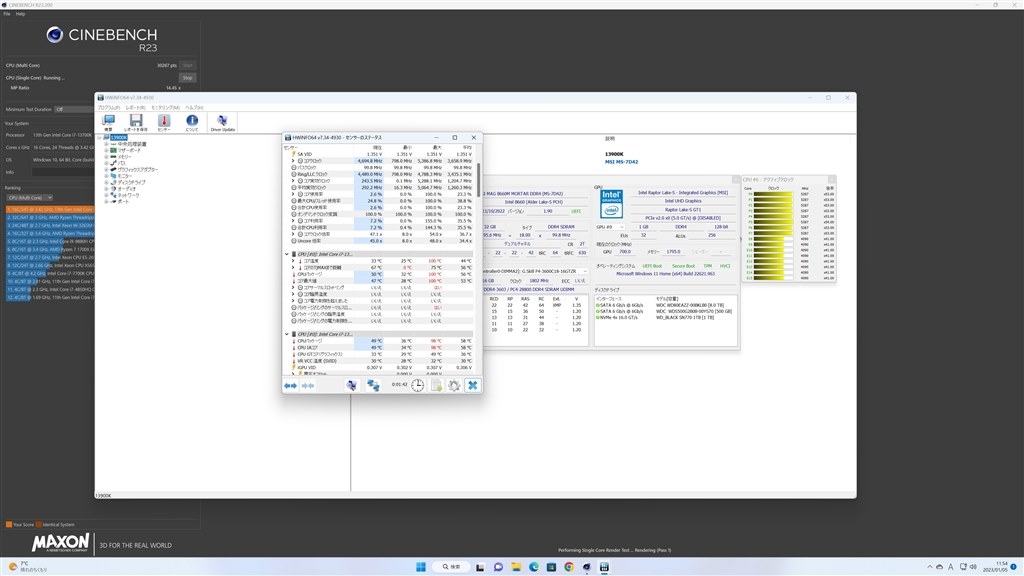Expand the Network tree node
Image resolution: width=1024 pixels, height=576 pixels.
point(106,195)
